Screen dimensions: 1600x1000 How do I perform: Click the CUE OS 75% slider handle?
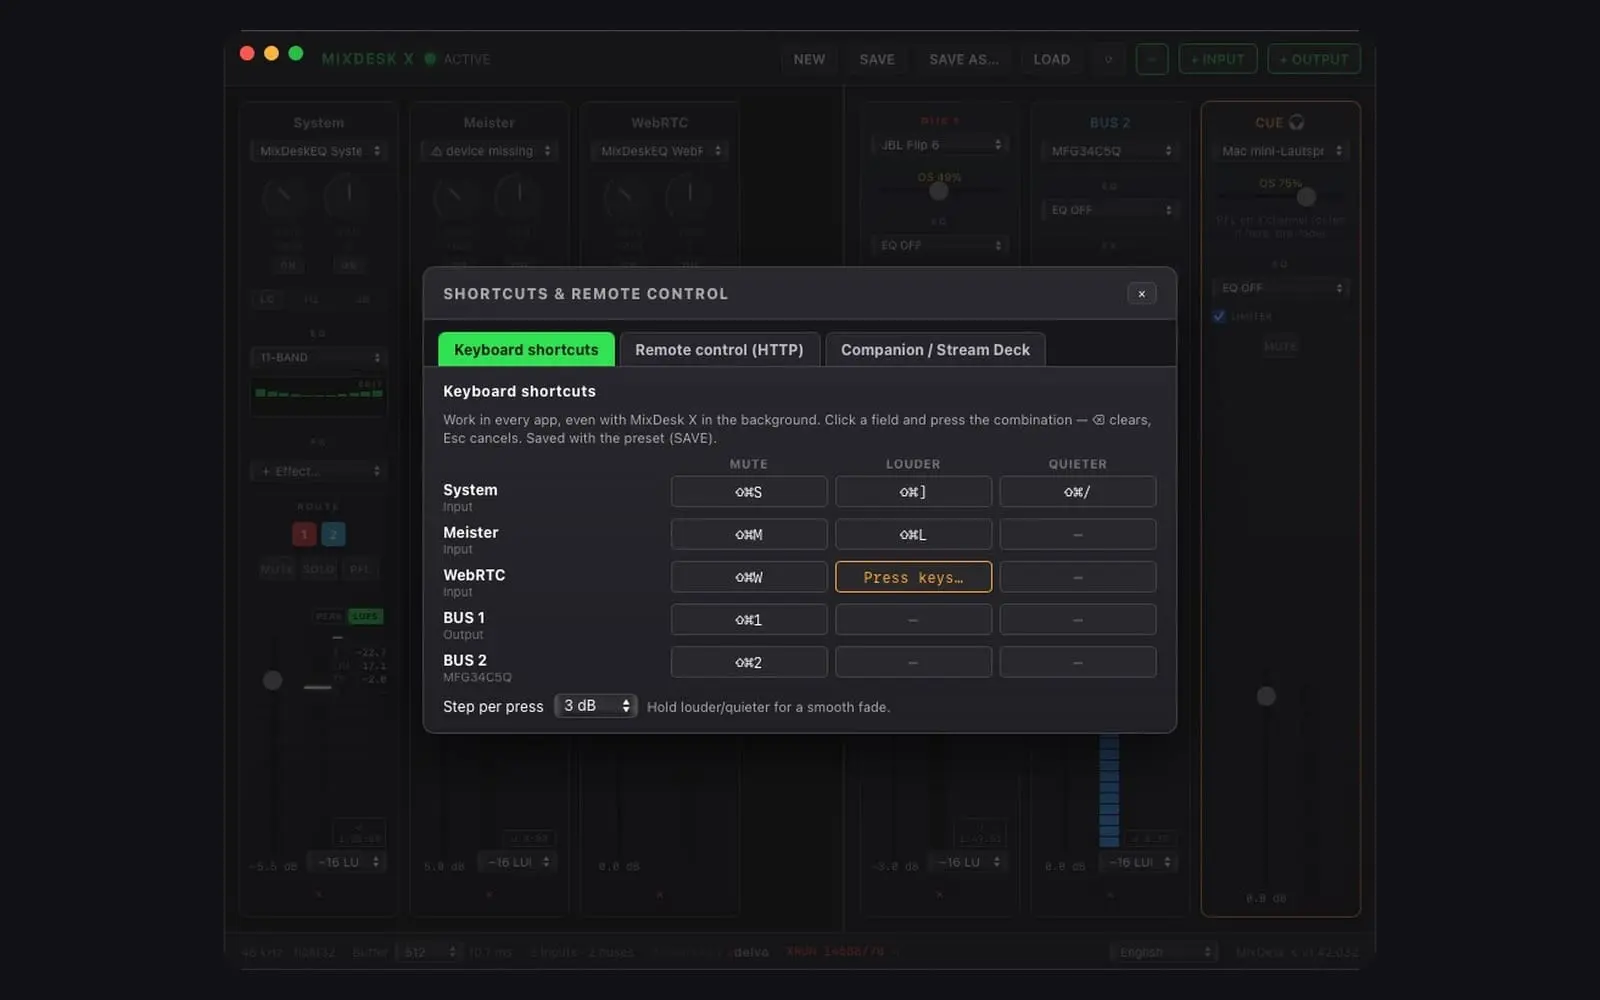1306,197
